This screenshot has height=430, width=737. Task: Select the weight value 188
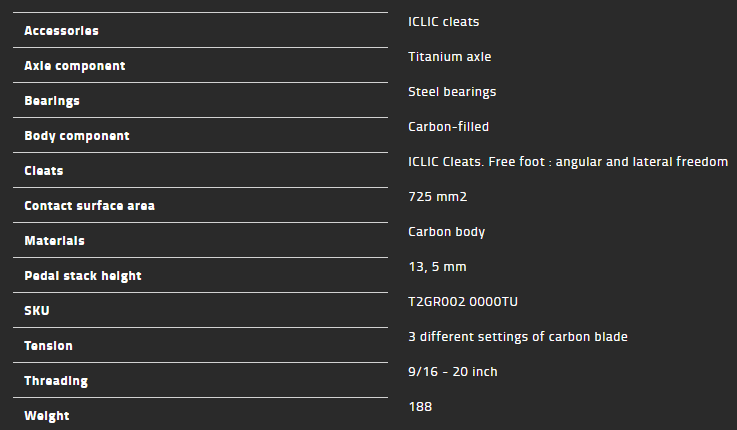pos(420,406)
